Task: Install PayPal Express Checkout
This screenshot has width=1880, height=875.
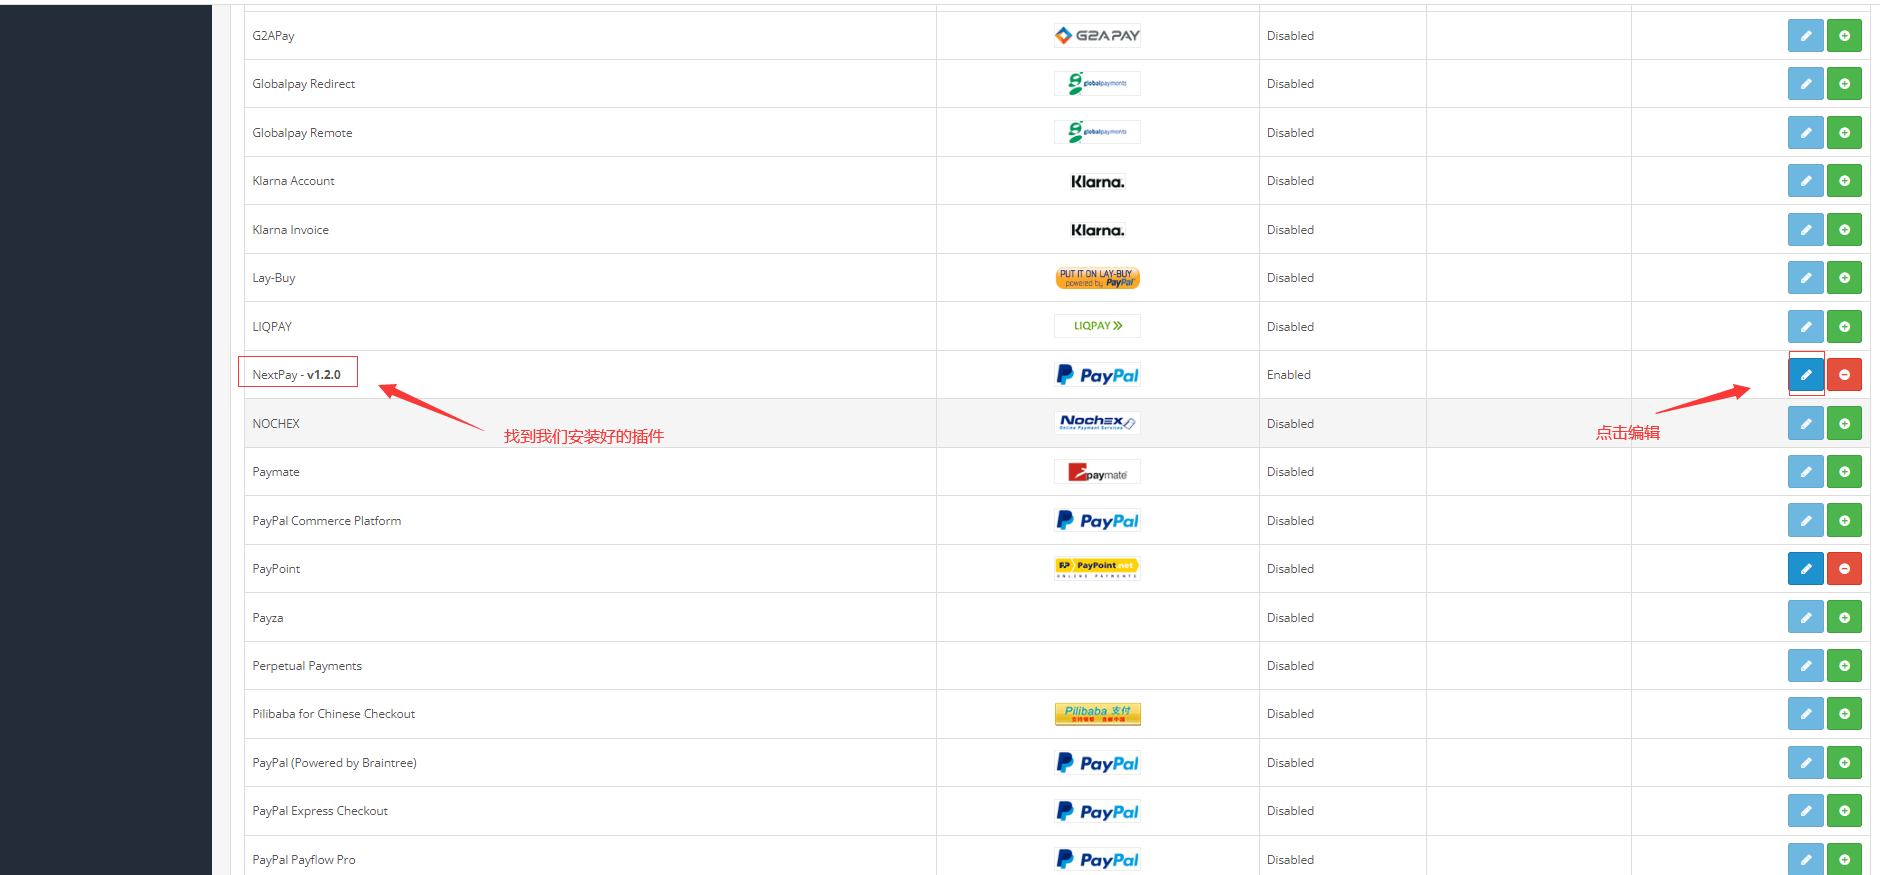Action: pyautogui.click(x=1844, y=811)
